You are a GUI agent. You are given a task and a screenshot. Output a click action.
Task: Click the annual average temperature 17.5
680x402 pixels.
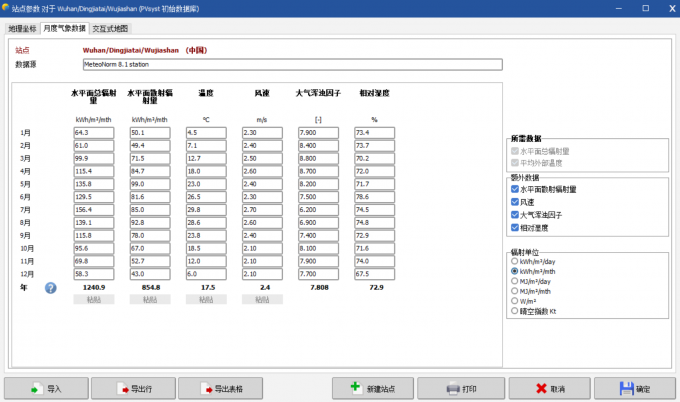(x=208, y=288)
